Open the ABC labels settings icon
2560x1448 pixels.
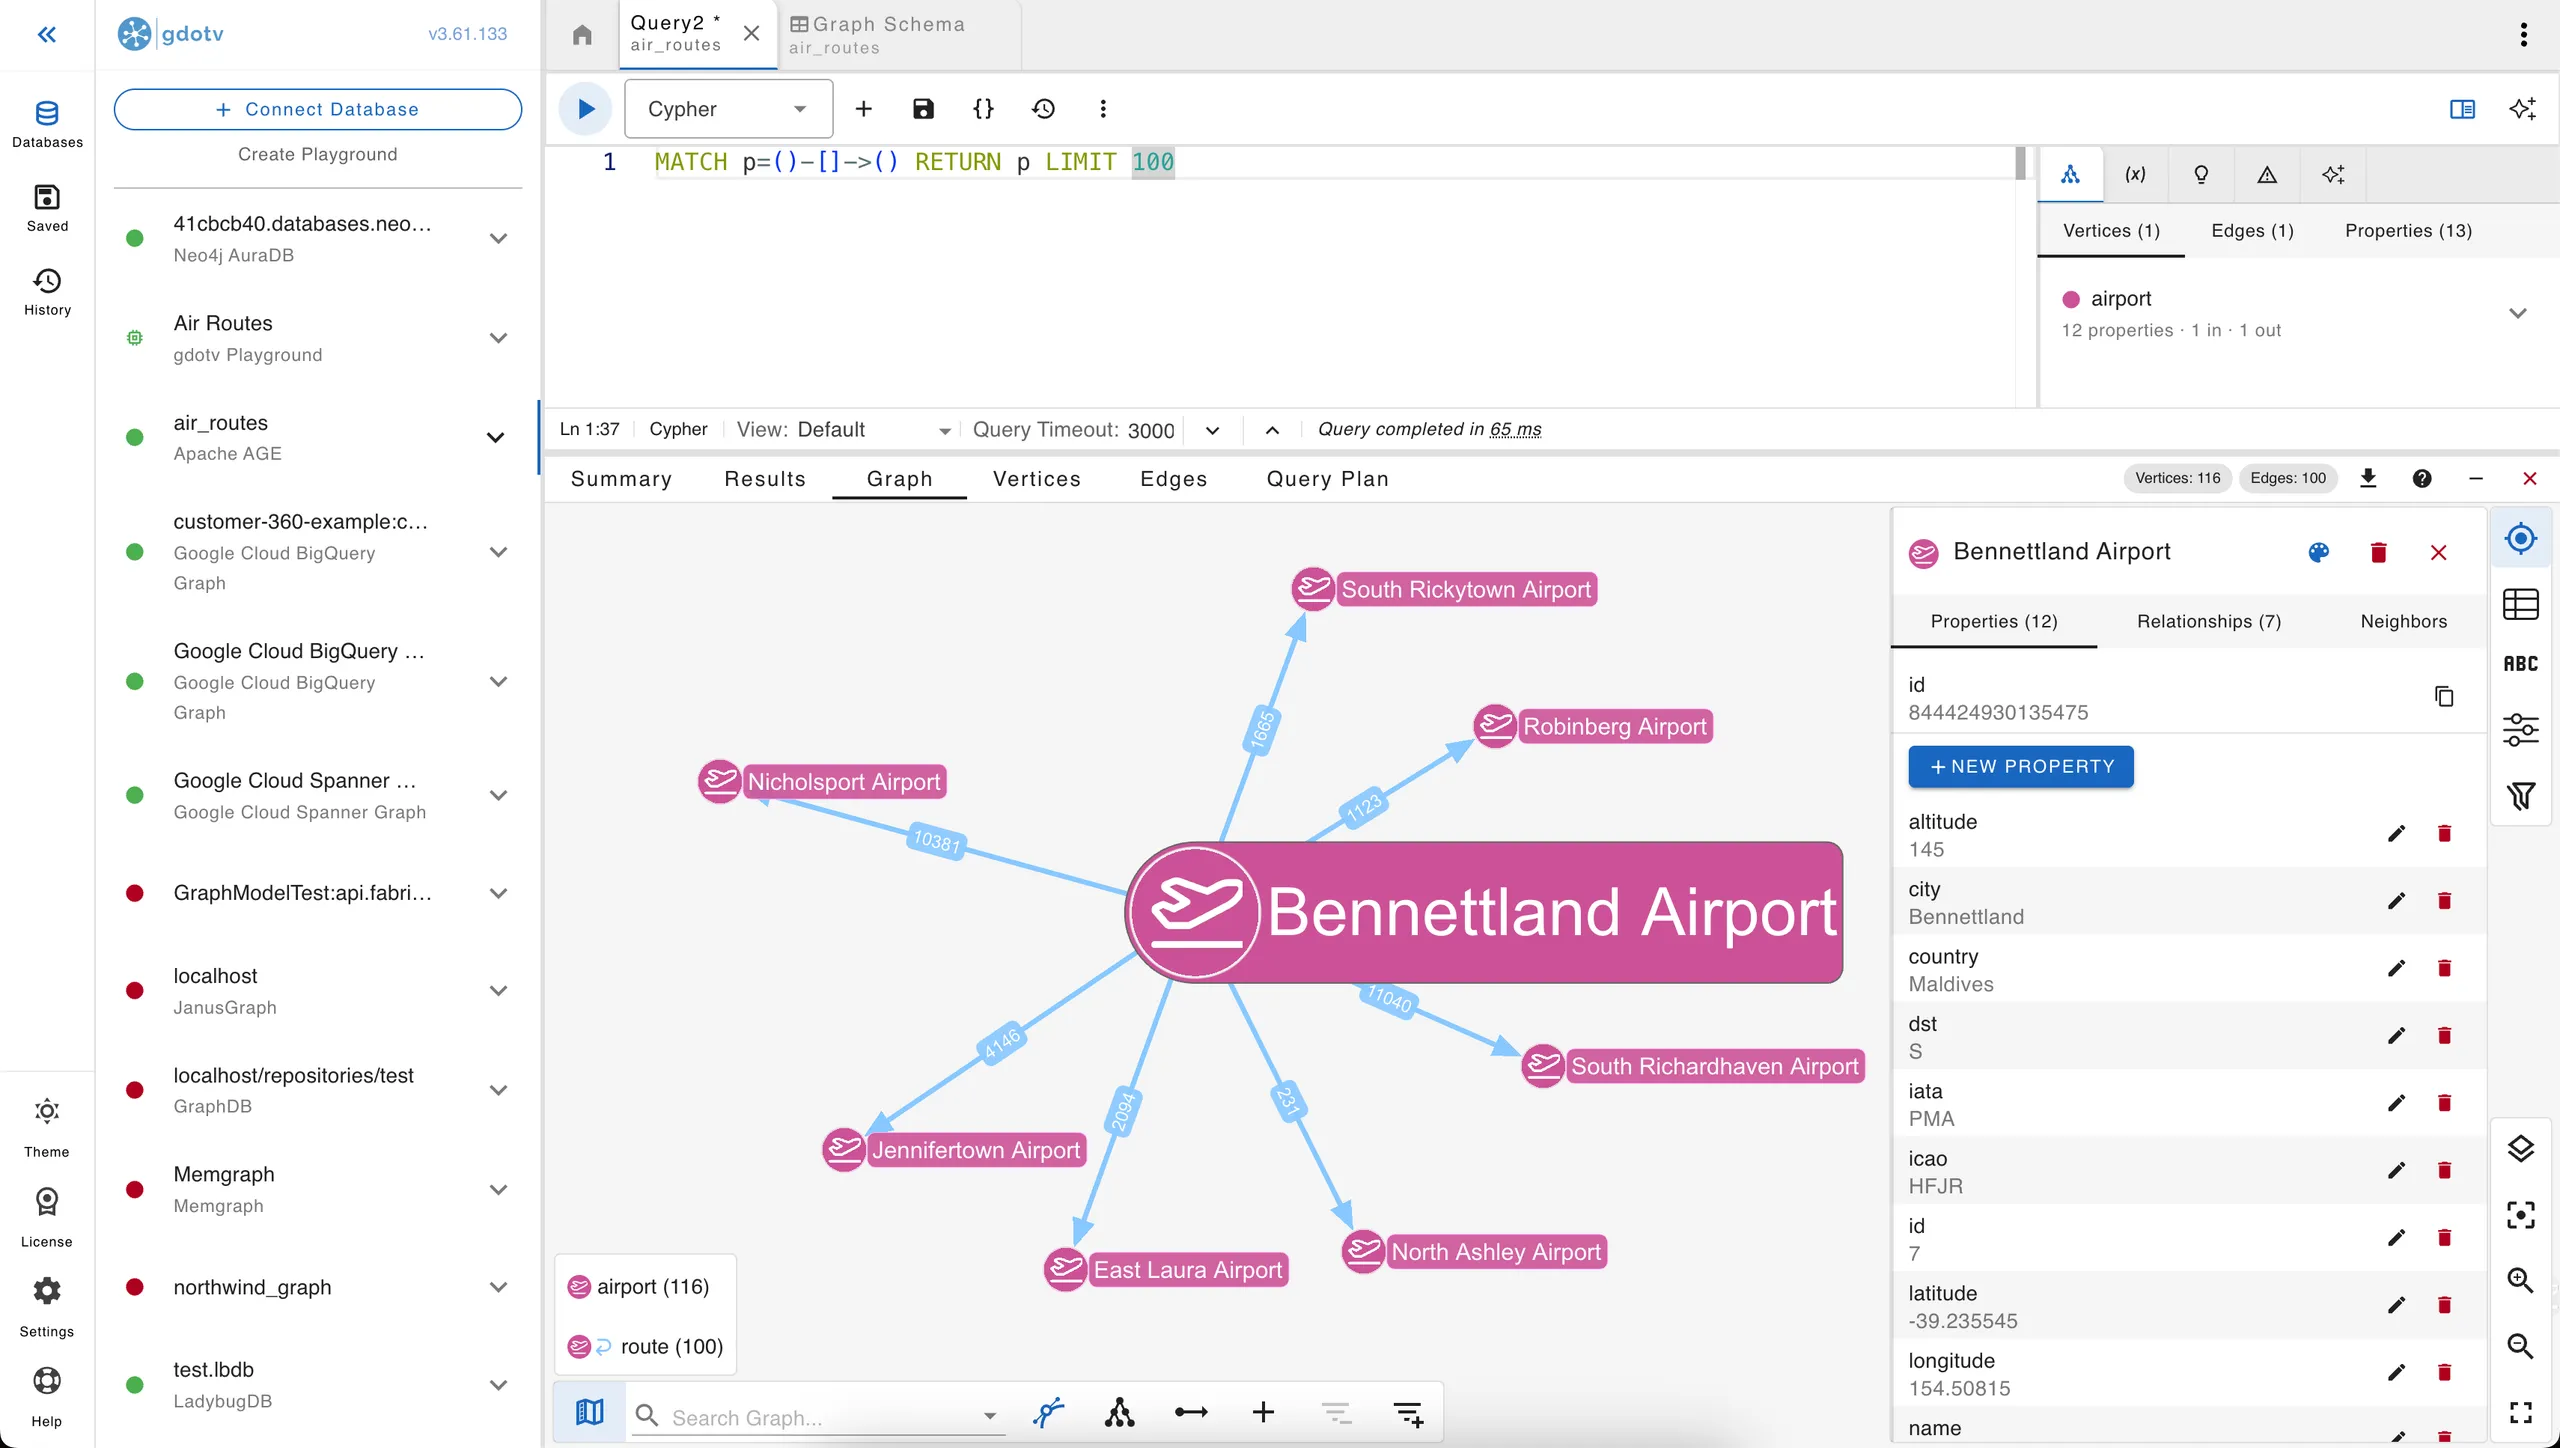pos(2520,665)
